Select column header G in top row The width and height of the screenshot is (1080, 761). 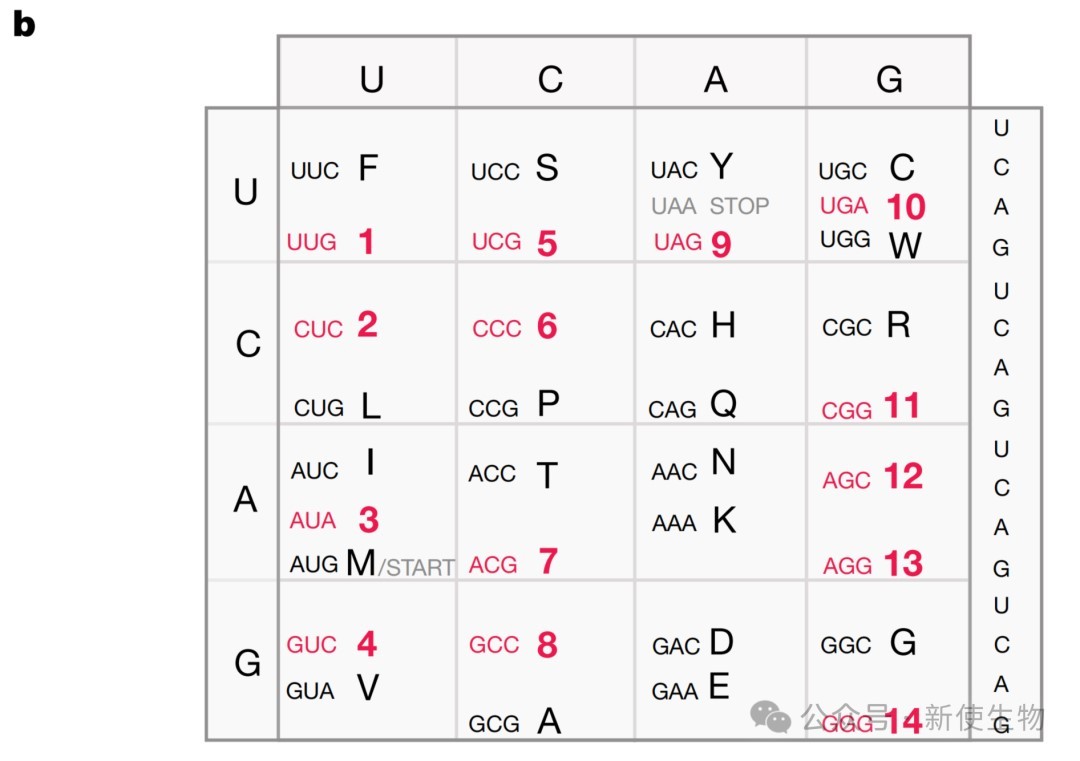coord(889,79)
